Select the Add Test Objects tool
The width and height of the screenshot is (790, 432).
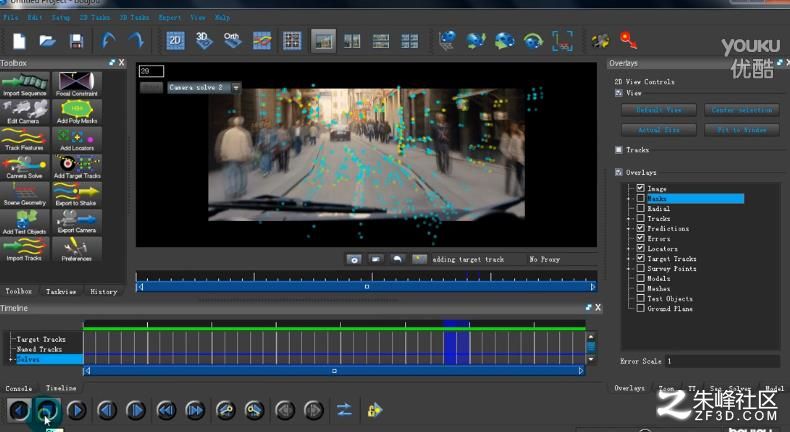pos(25,221)
